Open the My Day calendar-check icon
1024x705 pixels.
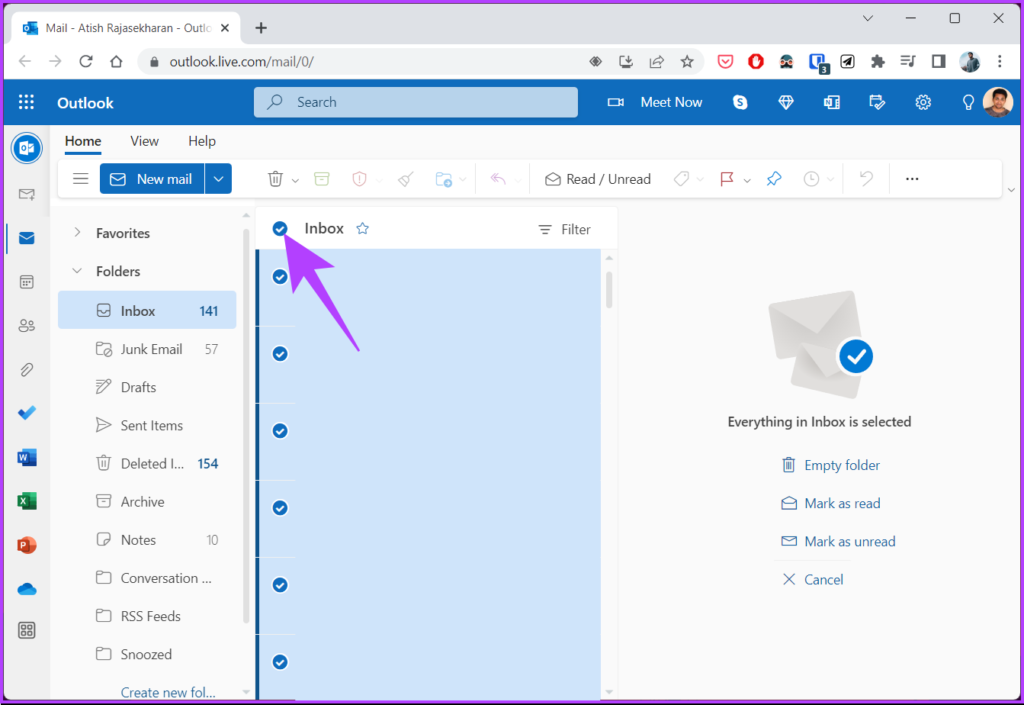[x=877, y=102]
